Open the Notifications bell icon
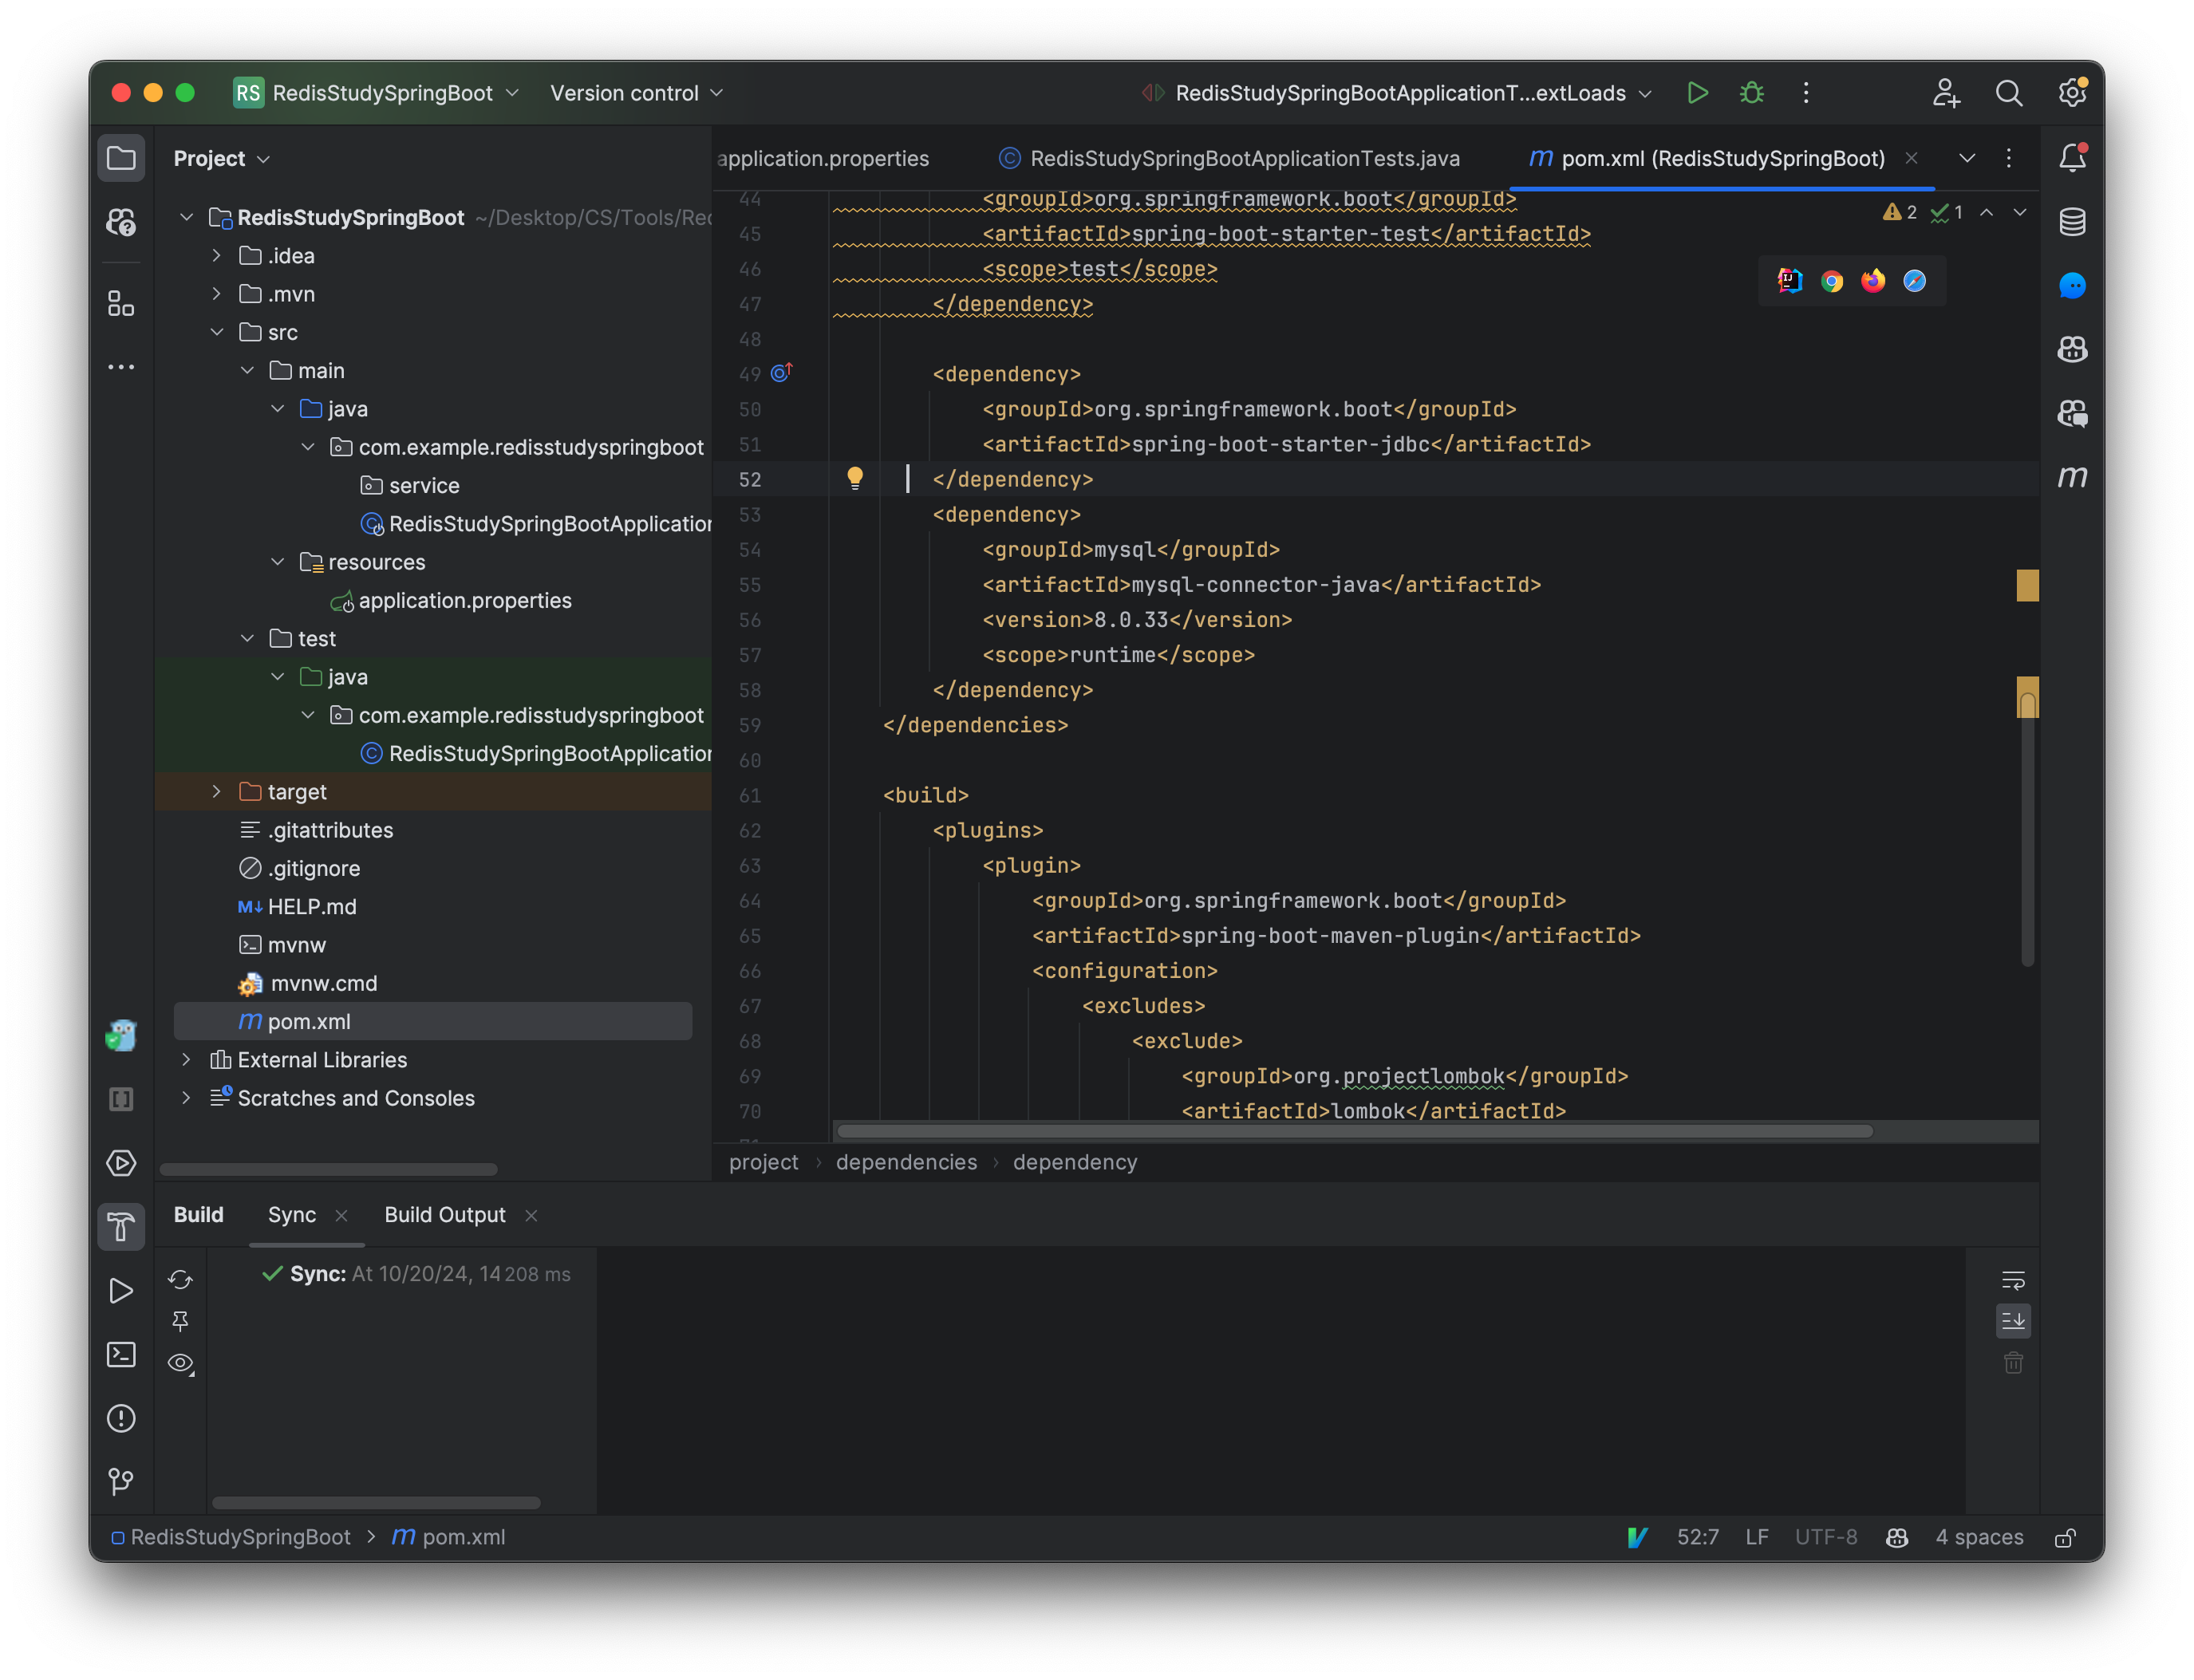This screenshot has height=1680, width=2194. (x=2072, y=158)
